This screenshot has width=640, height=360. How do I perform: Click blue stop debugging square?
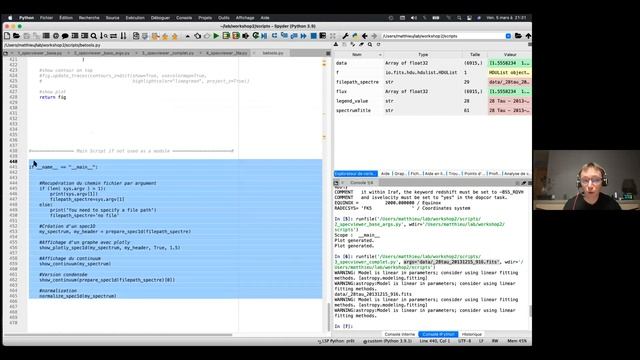pyautogui.click(x=313, y=36)
